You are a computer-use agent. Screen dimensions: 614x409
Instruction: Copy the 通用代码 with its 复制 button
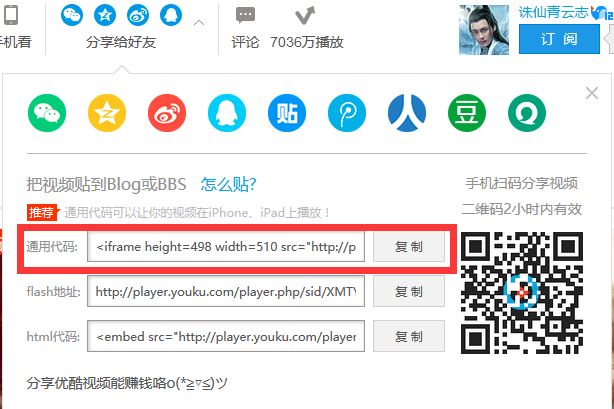(409, 246)
